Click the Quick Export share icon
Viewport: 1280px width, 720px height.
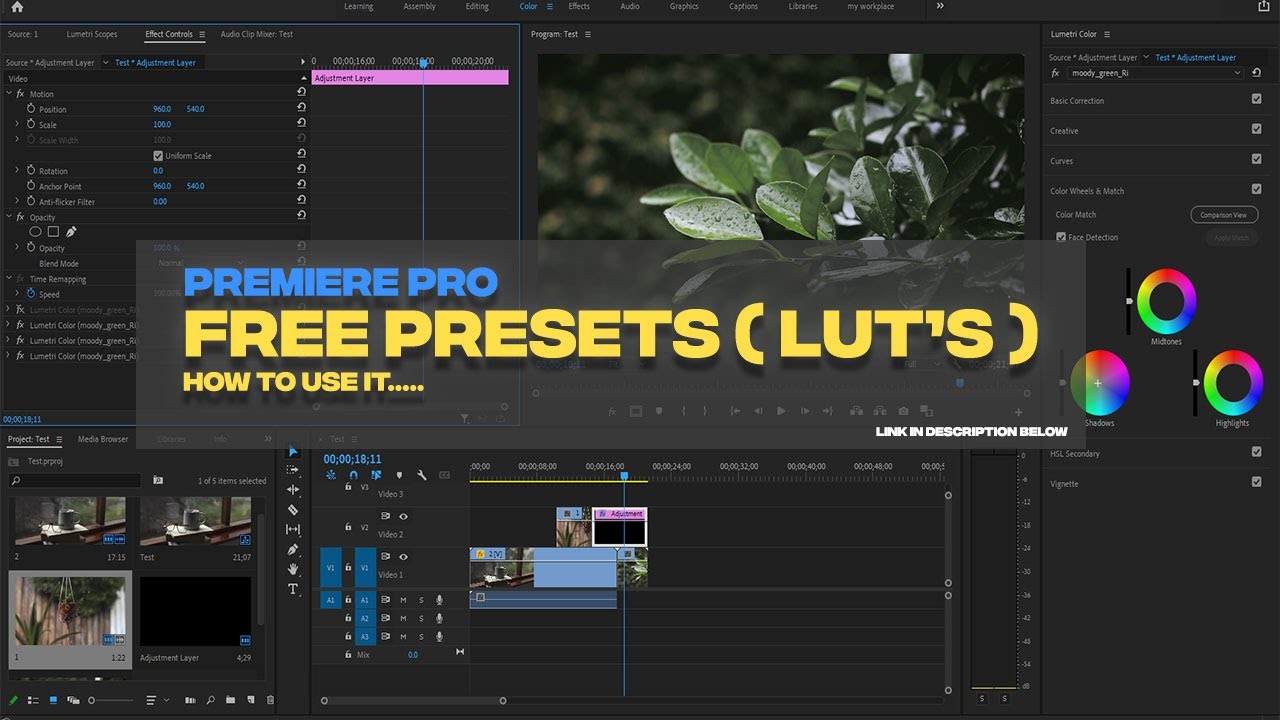click(1264, 6)
